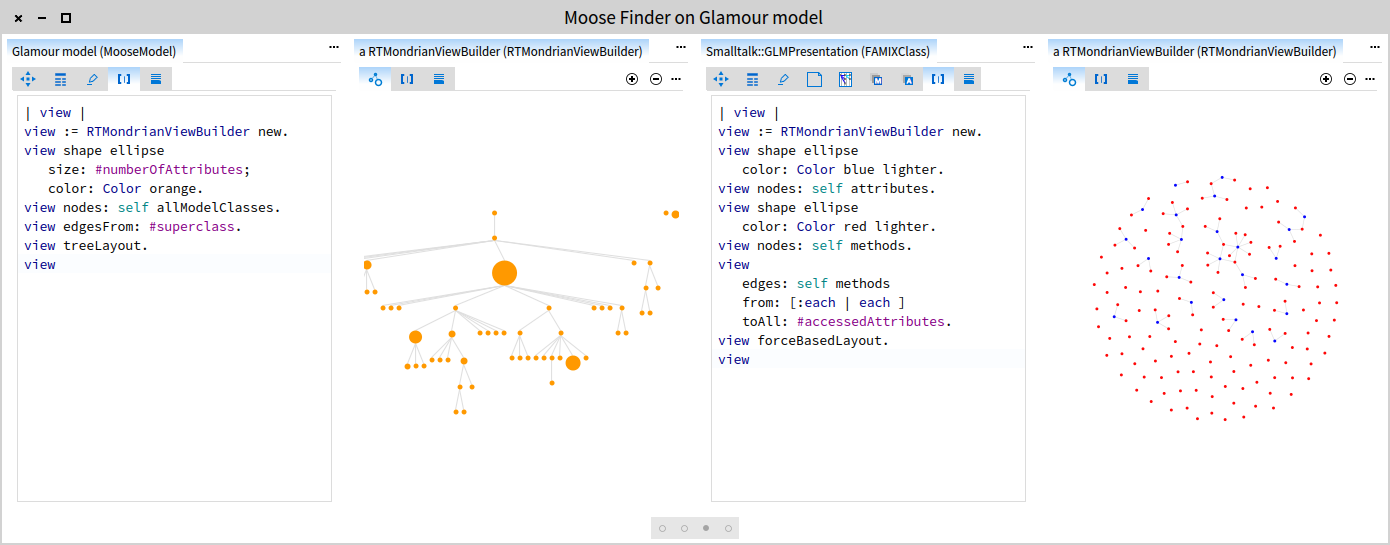Open ellipsis menu beside GLMPresentation pane title
This screenshot has height=545, width=1390.
(x=1027, y=48)
